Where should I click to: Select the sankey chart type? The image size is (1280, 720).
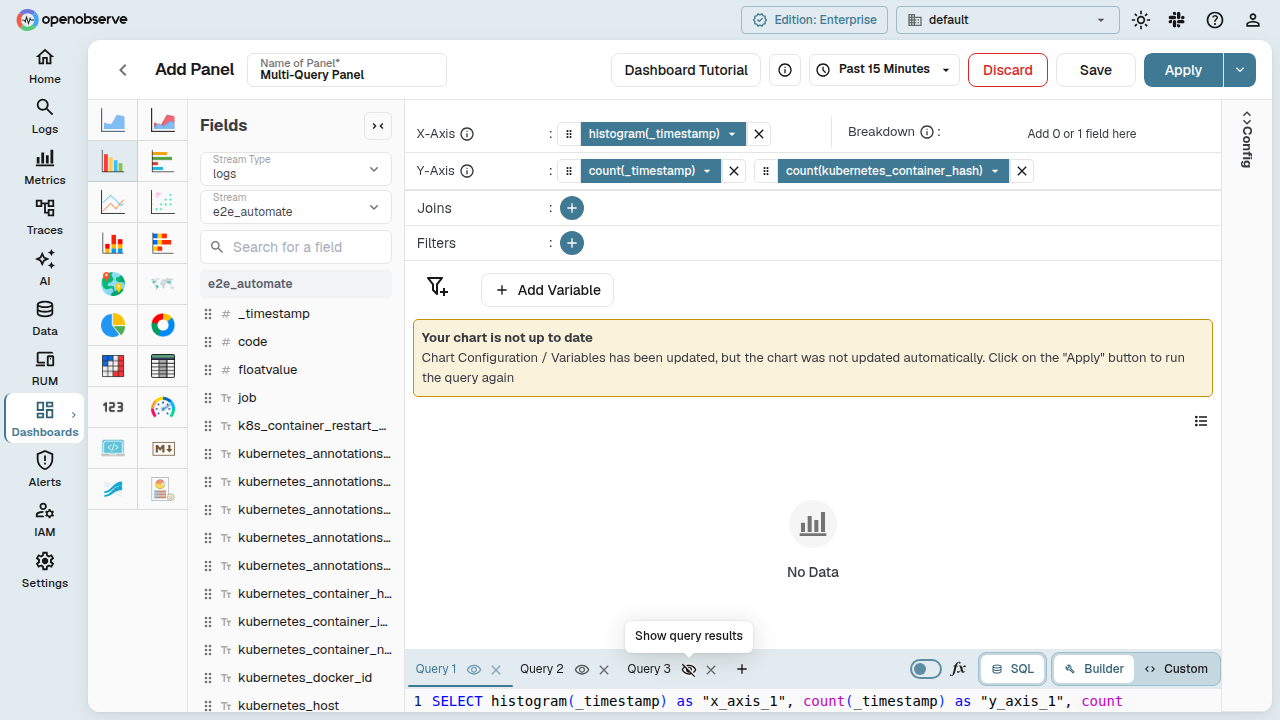pos(113,489)
